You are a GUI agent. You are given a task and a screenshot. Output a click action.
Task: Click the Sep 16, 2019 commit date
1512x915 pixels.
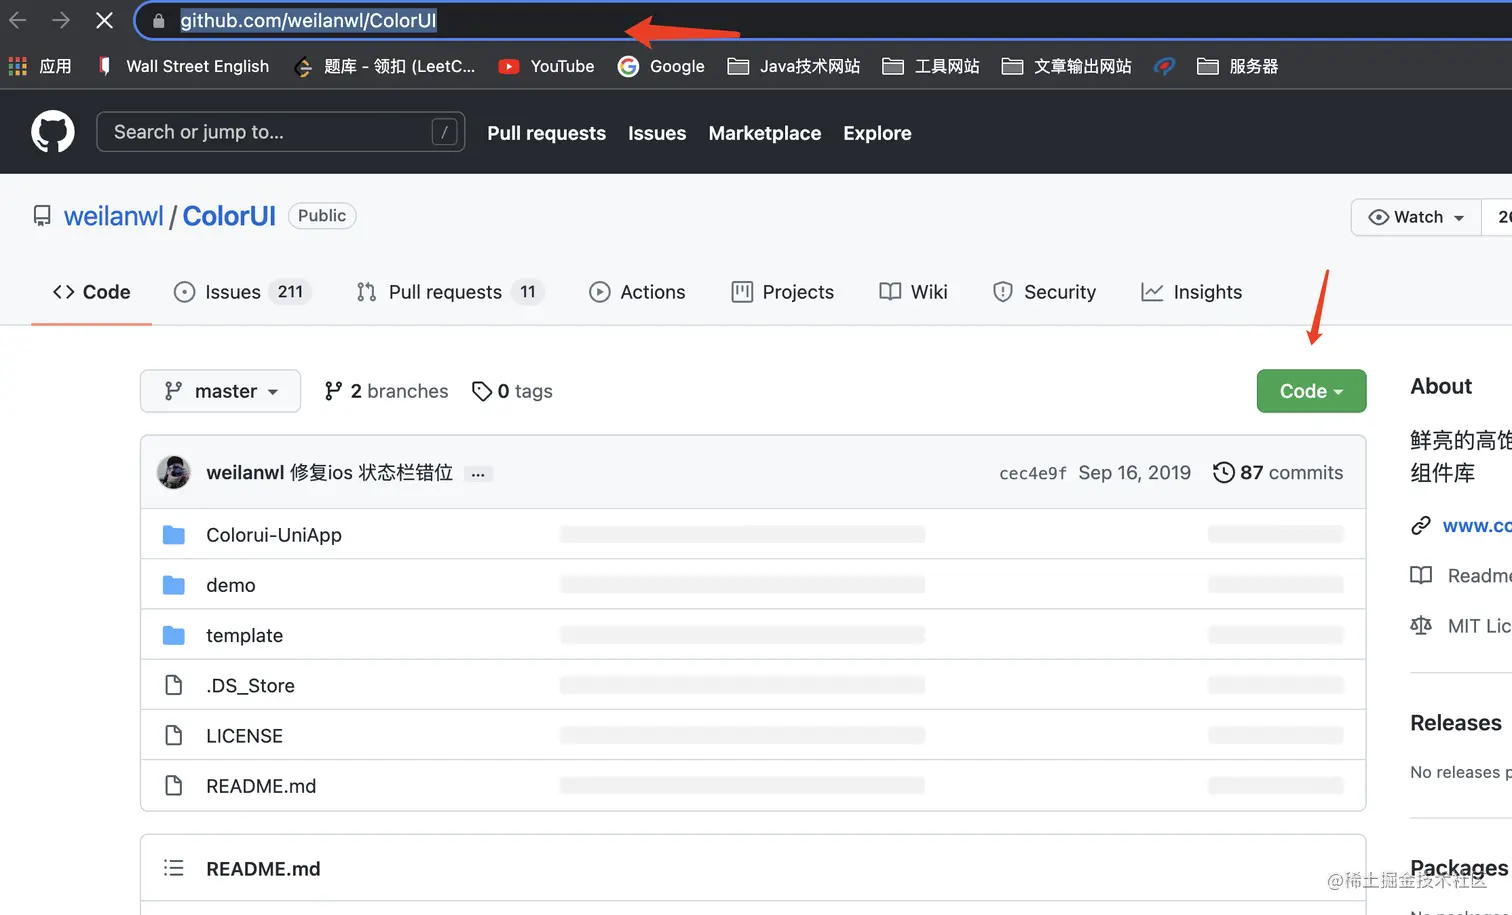(x=1134, y=473)
